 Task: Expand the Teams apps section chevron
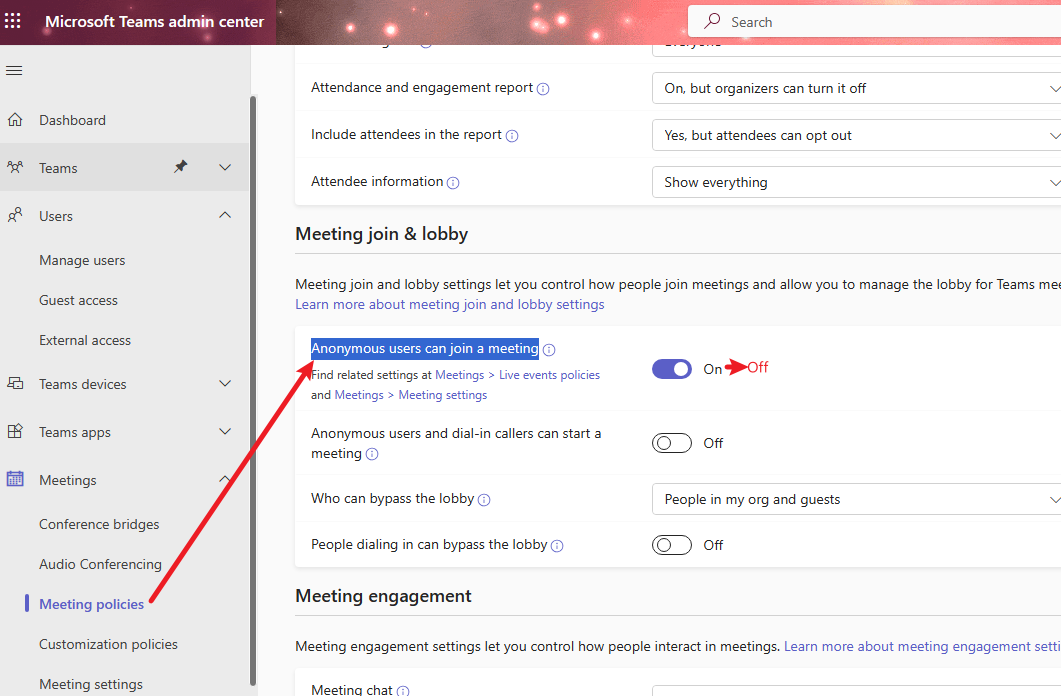click(225, 432)
